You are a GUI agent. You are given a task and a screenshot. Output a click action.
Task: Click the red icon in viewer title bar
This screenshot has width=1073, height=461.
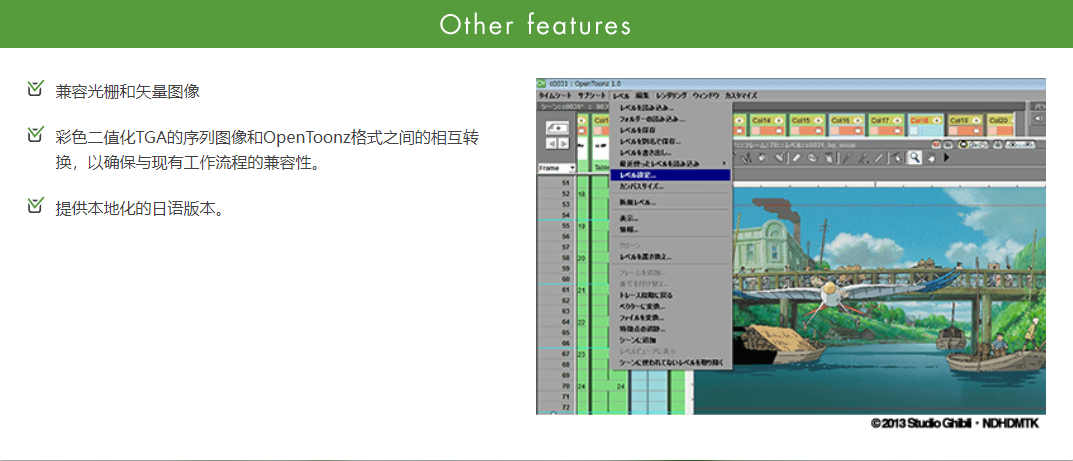point(936,145)
